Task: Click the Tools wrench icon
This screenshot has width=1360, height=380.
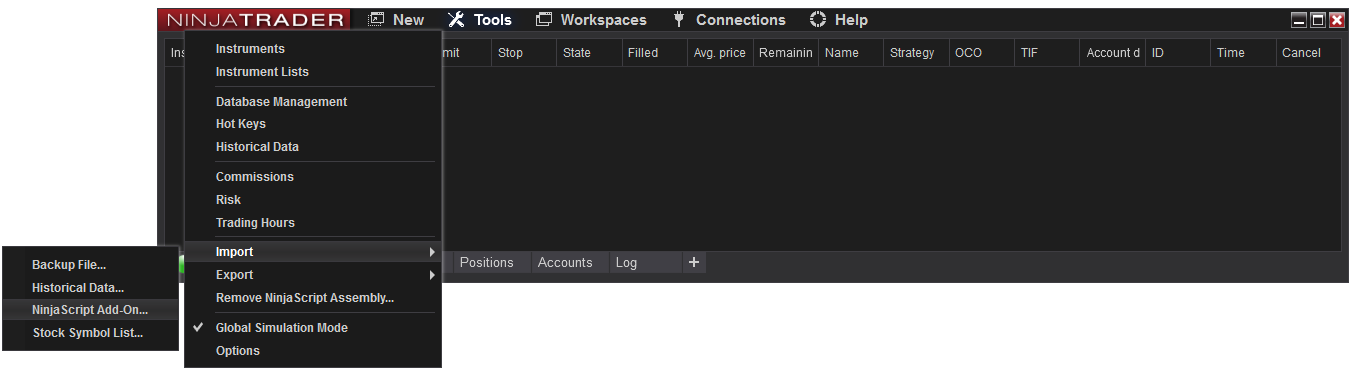Action: (x=456, y=20)
